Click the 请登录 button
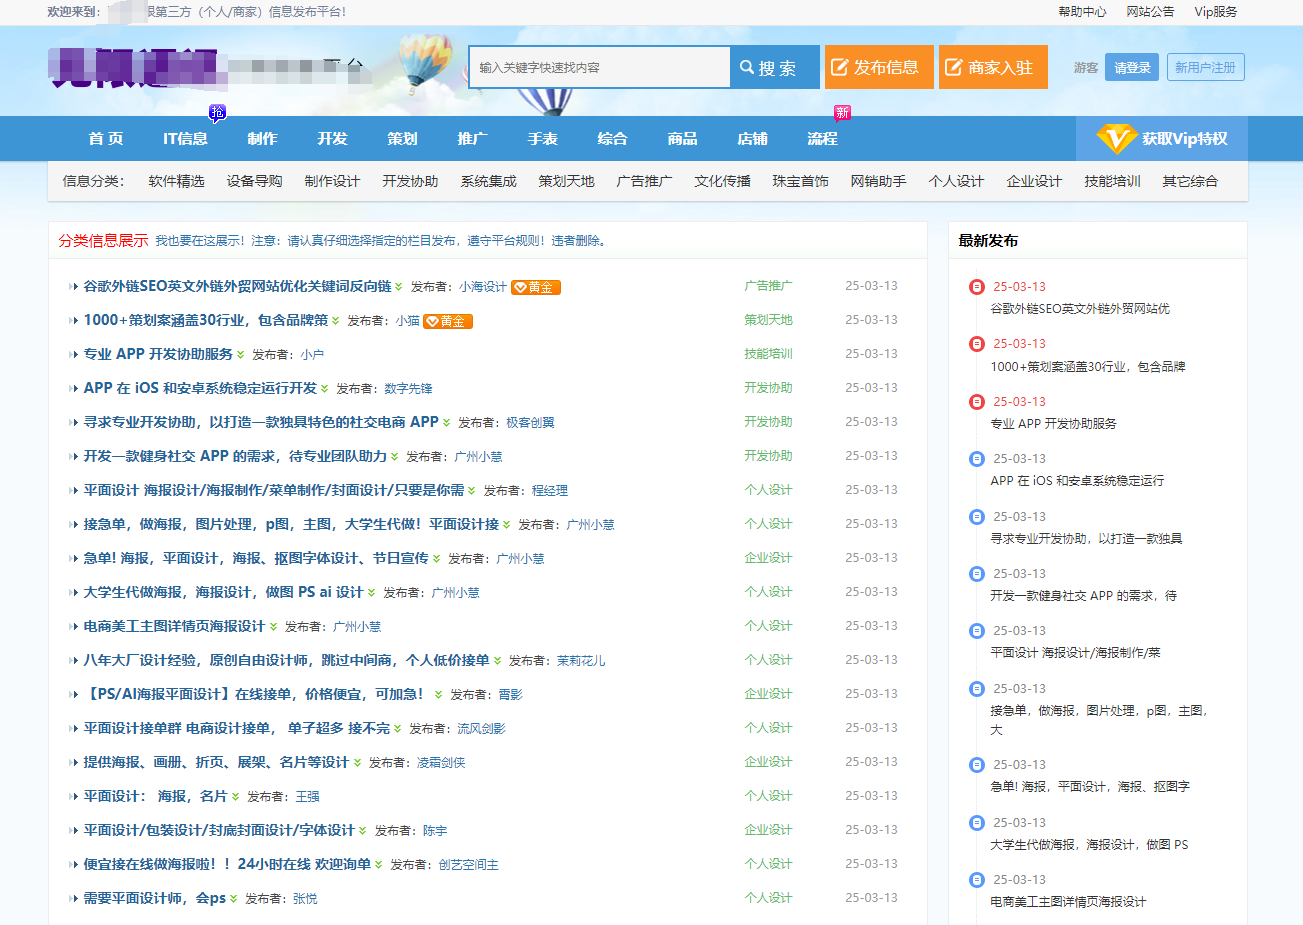 click(1131, 66)
